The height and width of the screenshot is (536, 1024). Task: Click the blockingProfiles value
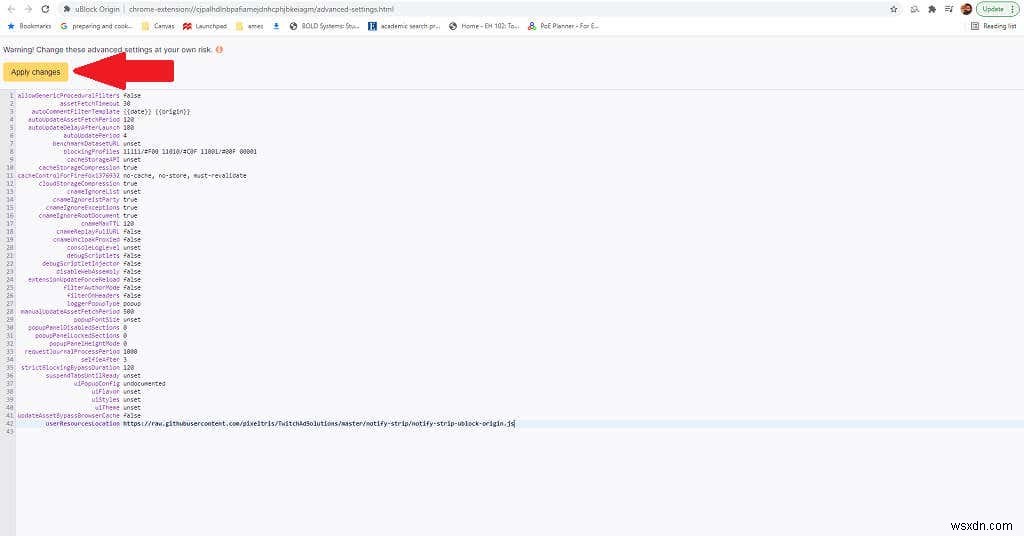coord(190,151)
